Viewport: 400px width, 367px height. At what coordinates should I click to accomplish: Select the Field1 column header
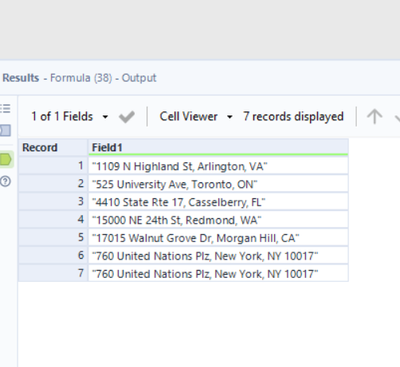[x=218, y=147]
